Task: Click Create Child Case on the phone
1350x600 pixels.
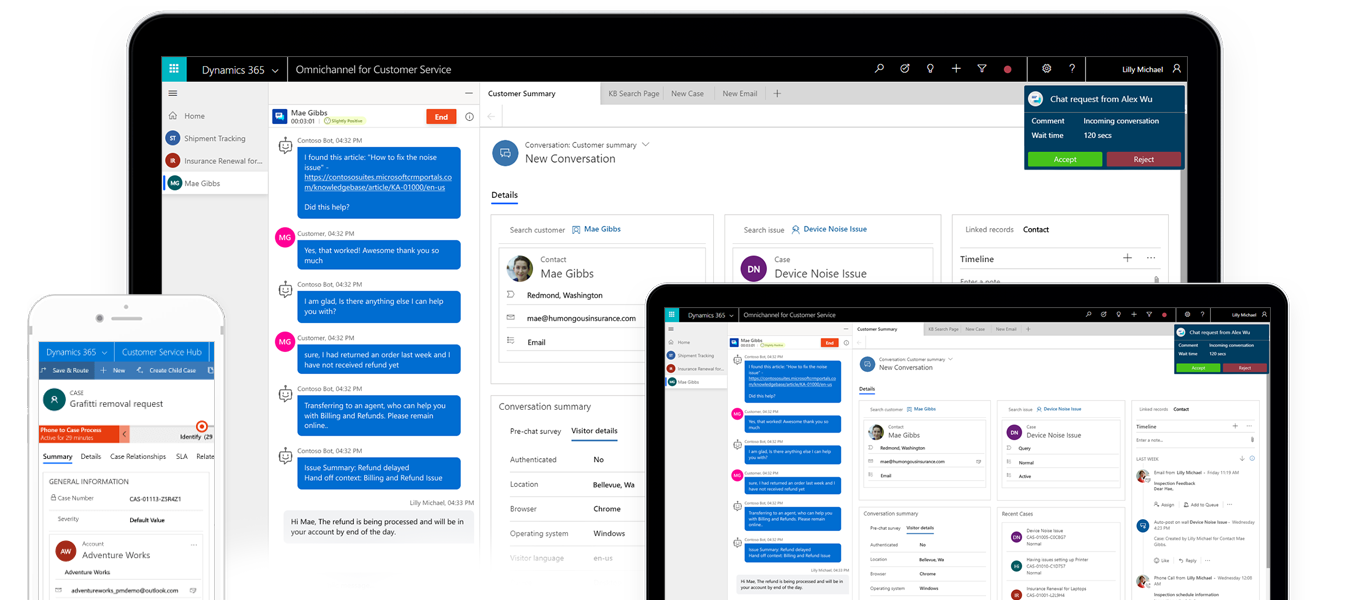Action: (165, 370)
